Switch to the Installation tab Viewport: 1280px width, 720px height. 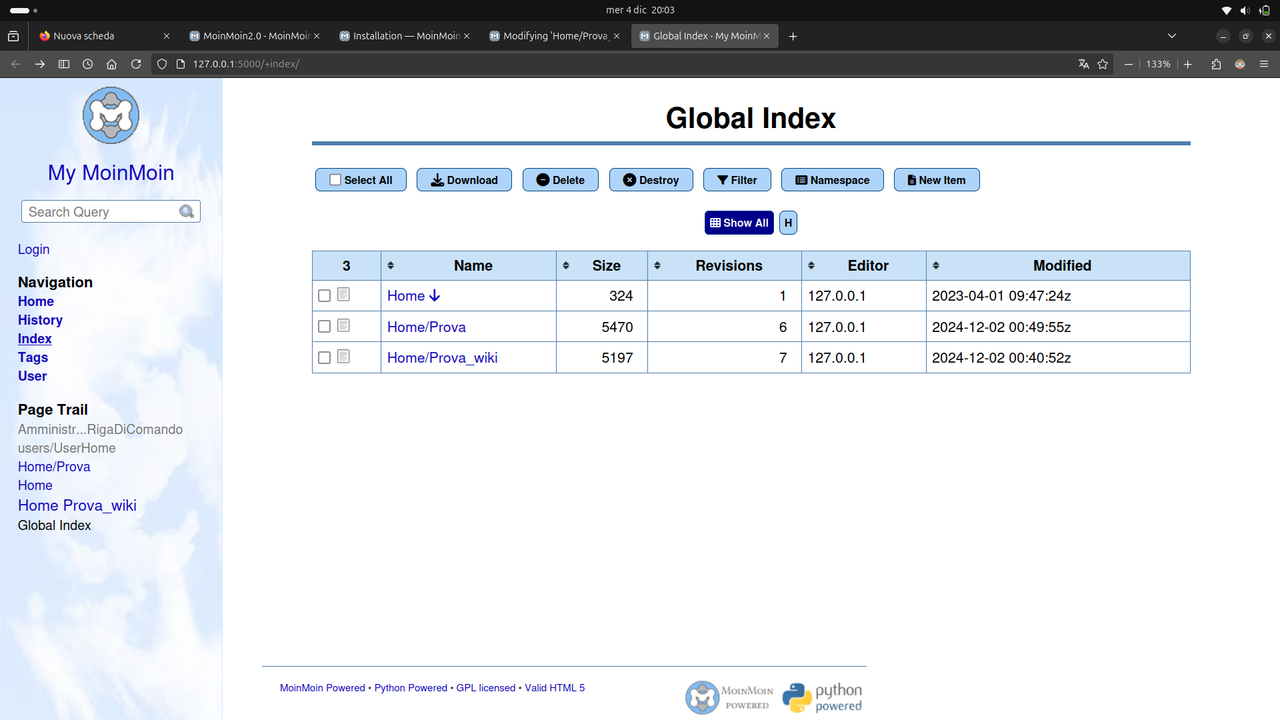click(x=405, y=36)
